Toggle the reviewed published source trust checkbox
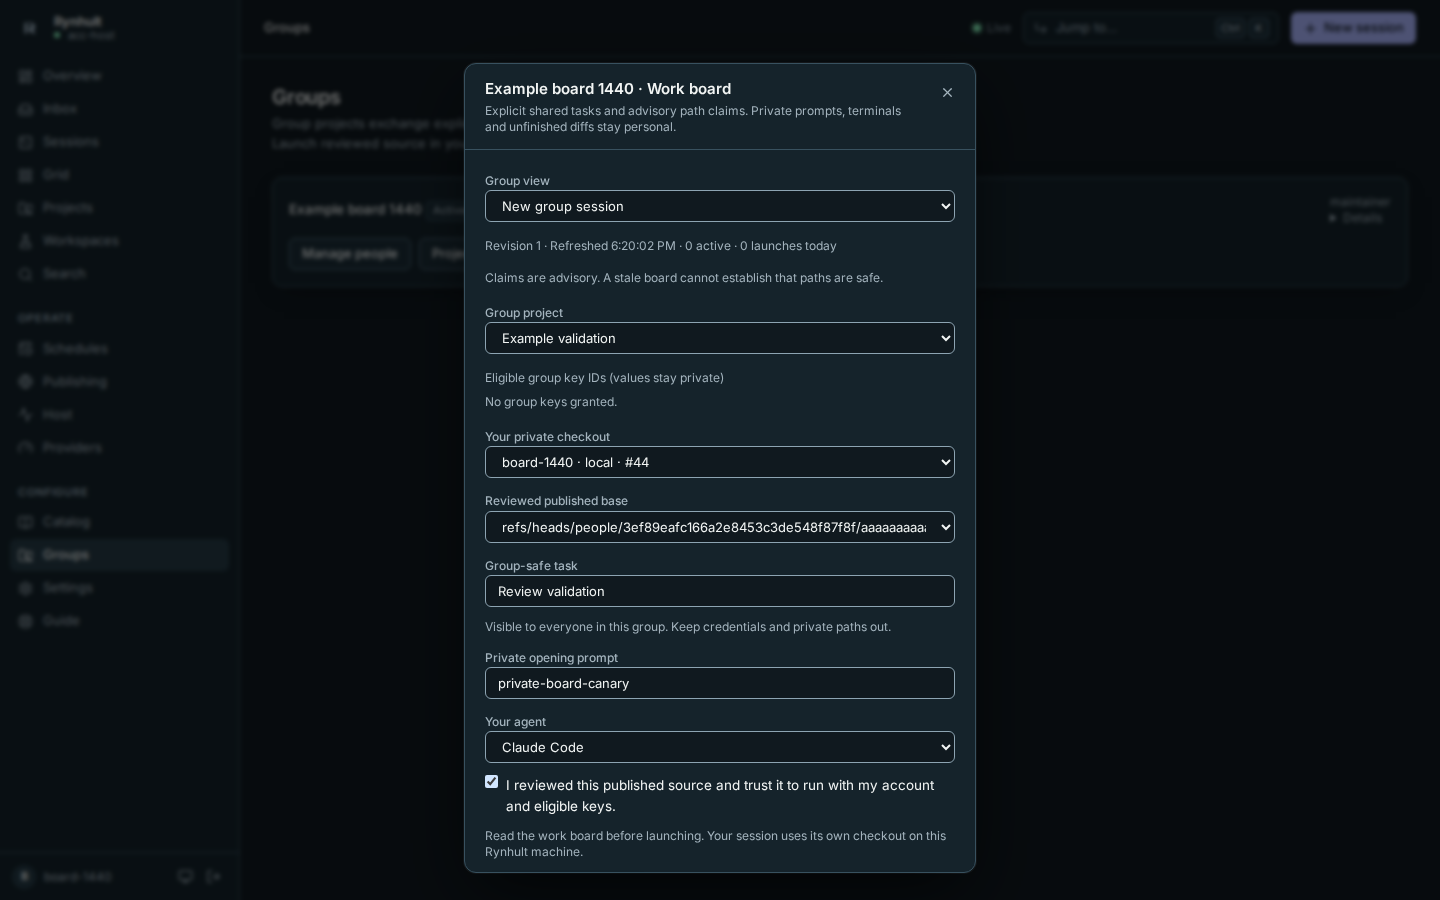 tap(491, 782)
